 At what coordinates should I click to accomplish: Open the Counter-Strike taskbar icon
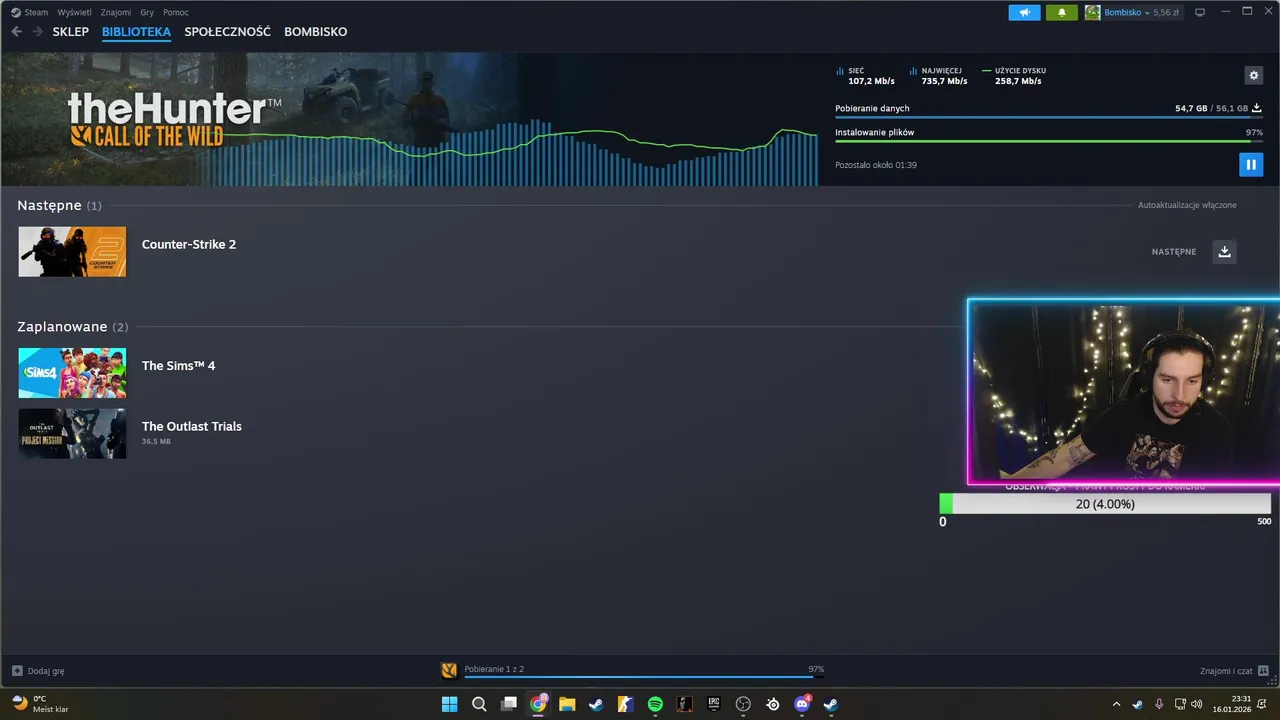(x=626, y=704)
